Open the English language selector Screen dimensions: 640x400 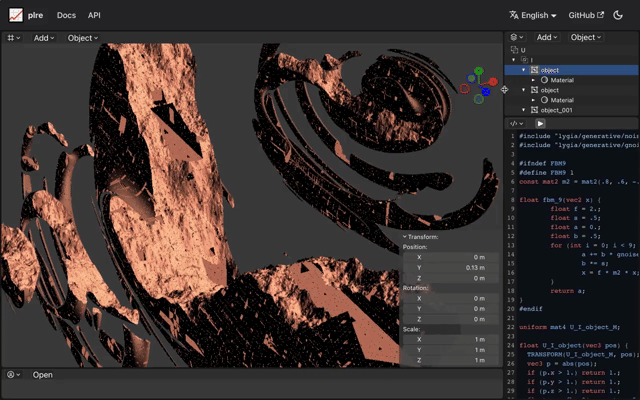533,15
